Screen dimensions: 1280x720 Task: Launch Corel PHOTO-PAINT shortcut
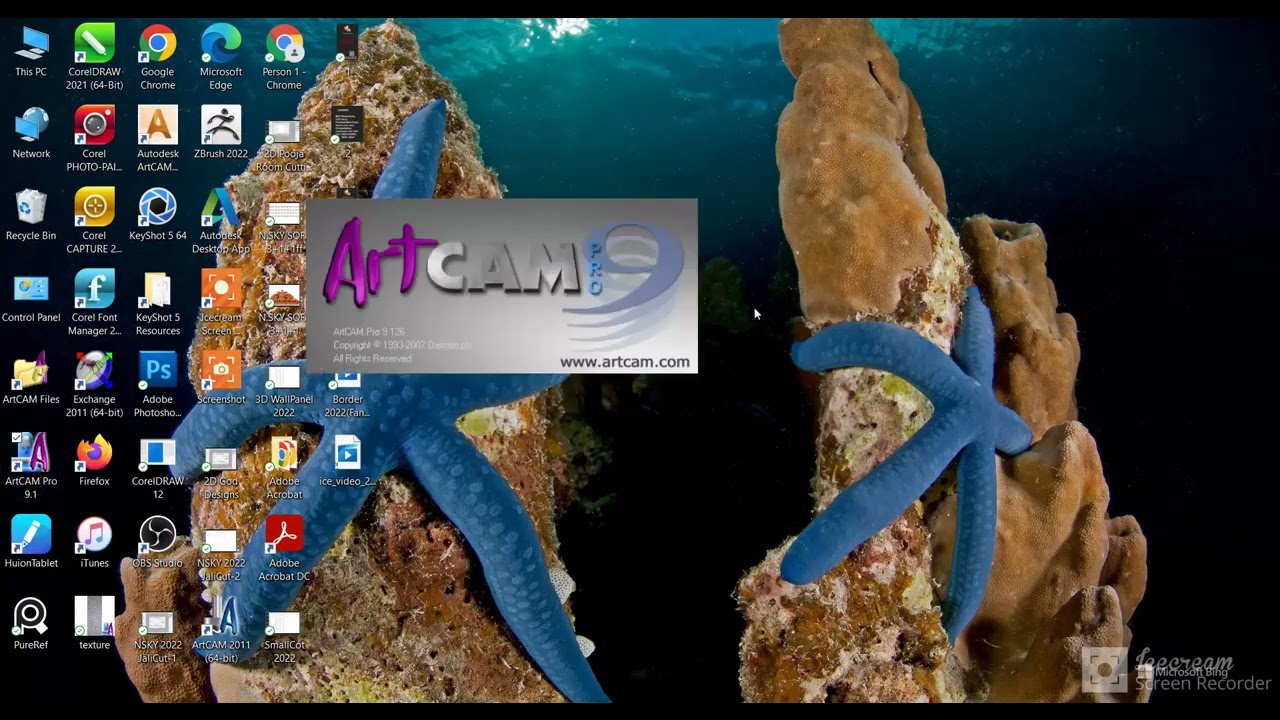coord(95,139)
